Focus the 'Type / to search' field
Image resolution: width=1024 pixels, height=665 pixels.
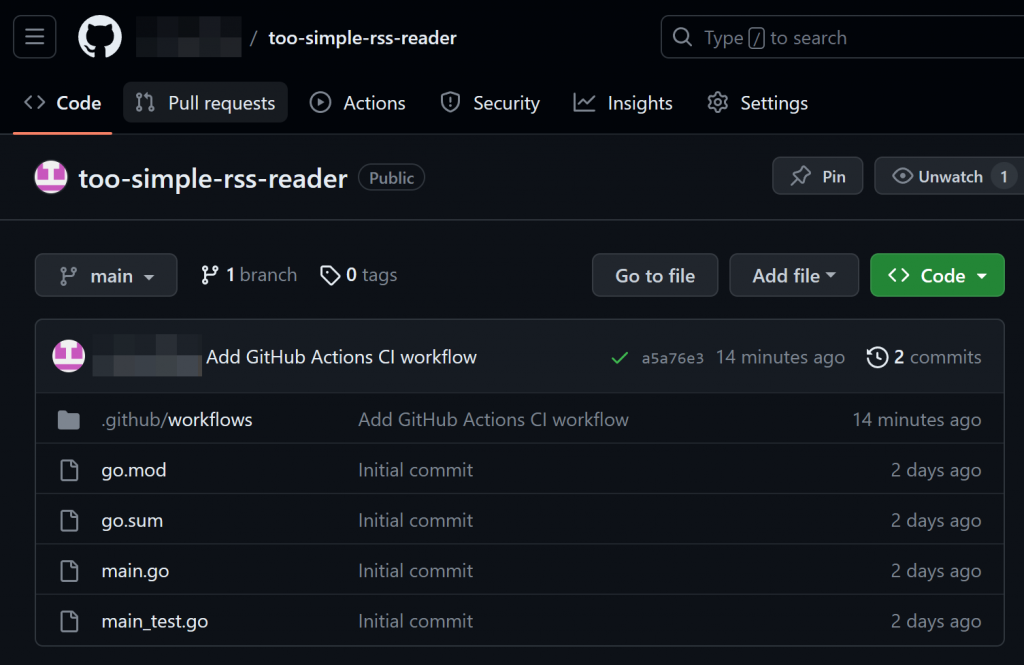point(842,37)
